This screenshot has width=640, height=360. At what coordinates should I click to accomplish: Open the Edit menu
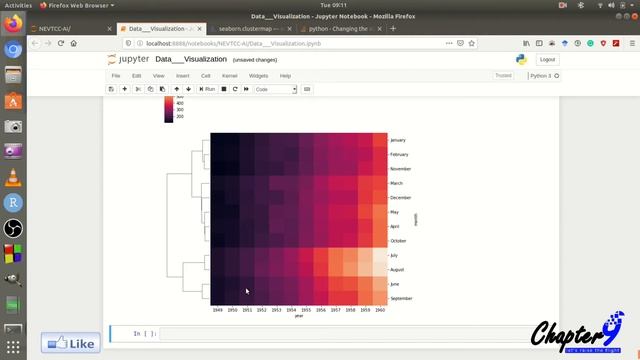(x=136, y=76)
